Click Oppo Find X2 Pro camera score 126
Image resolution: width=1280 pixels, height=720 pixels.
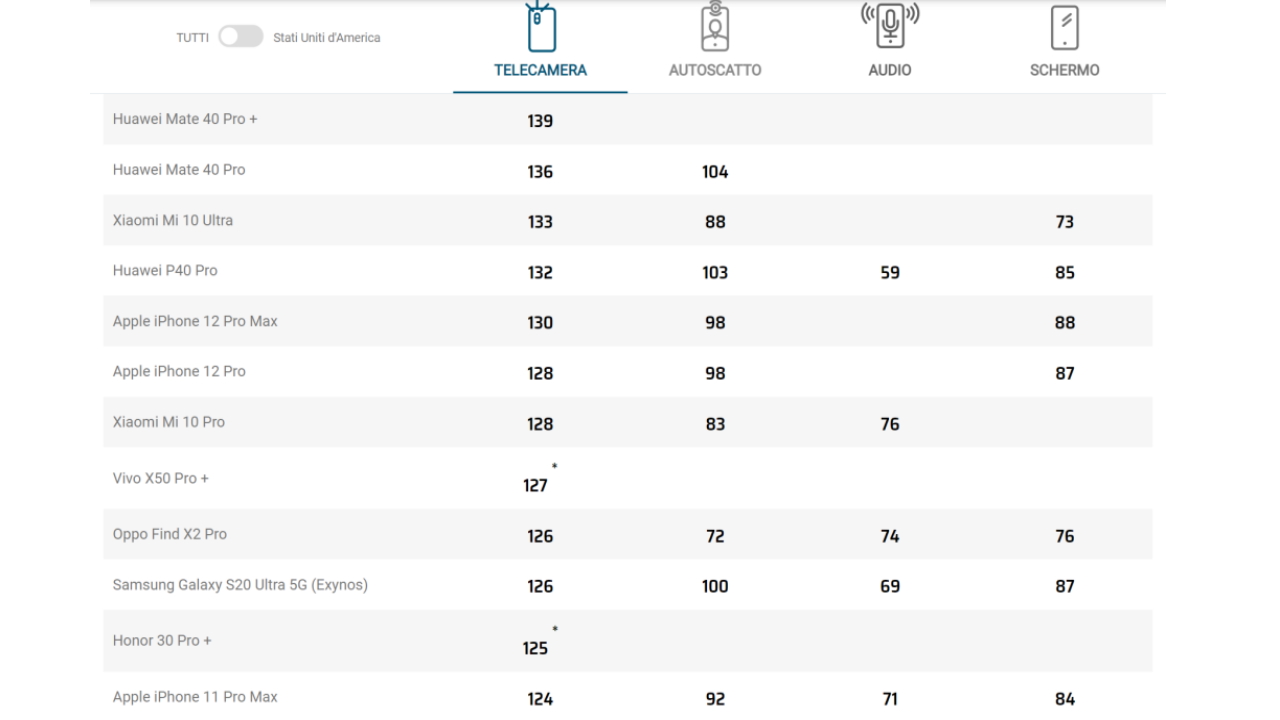[x=540, y=536]
